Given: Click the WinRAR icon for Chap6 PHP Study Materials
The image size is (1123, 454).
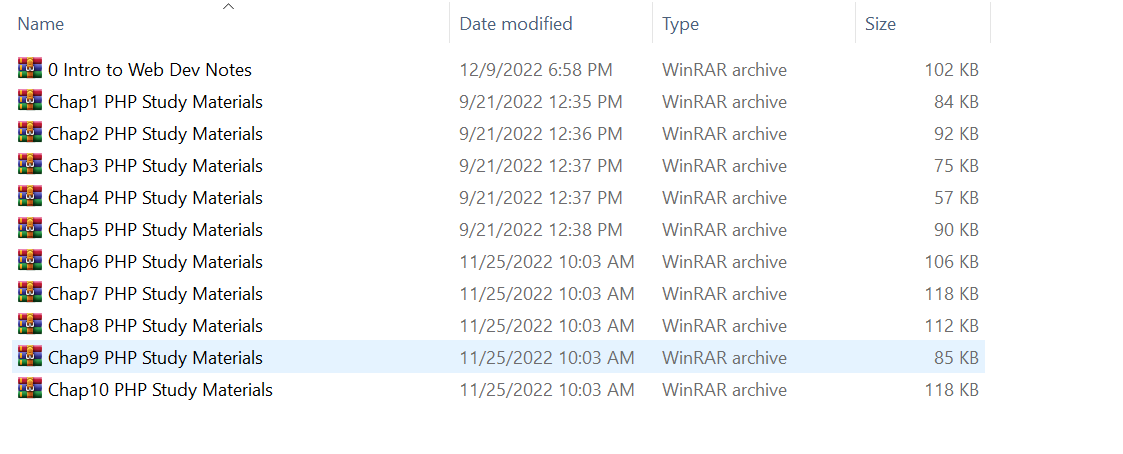Looking at the screenshot, I should click(30, 262).
